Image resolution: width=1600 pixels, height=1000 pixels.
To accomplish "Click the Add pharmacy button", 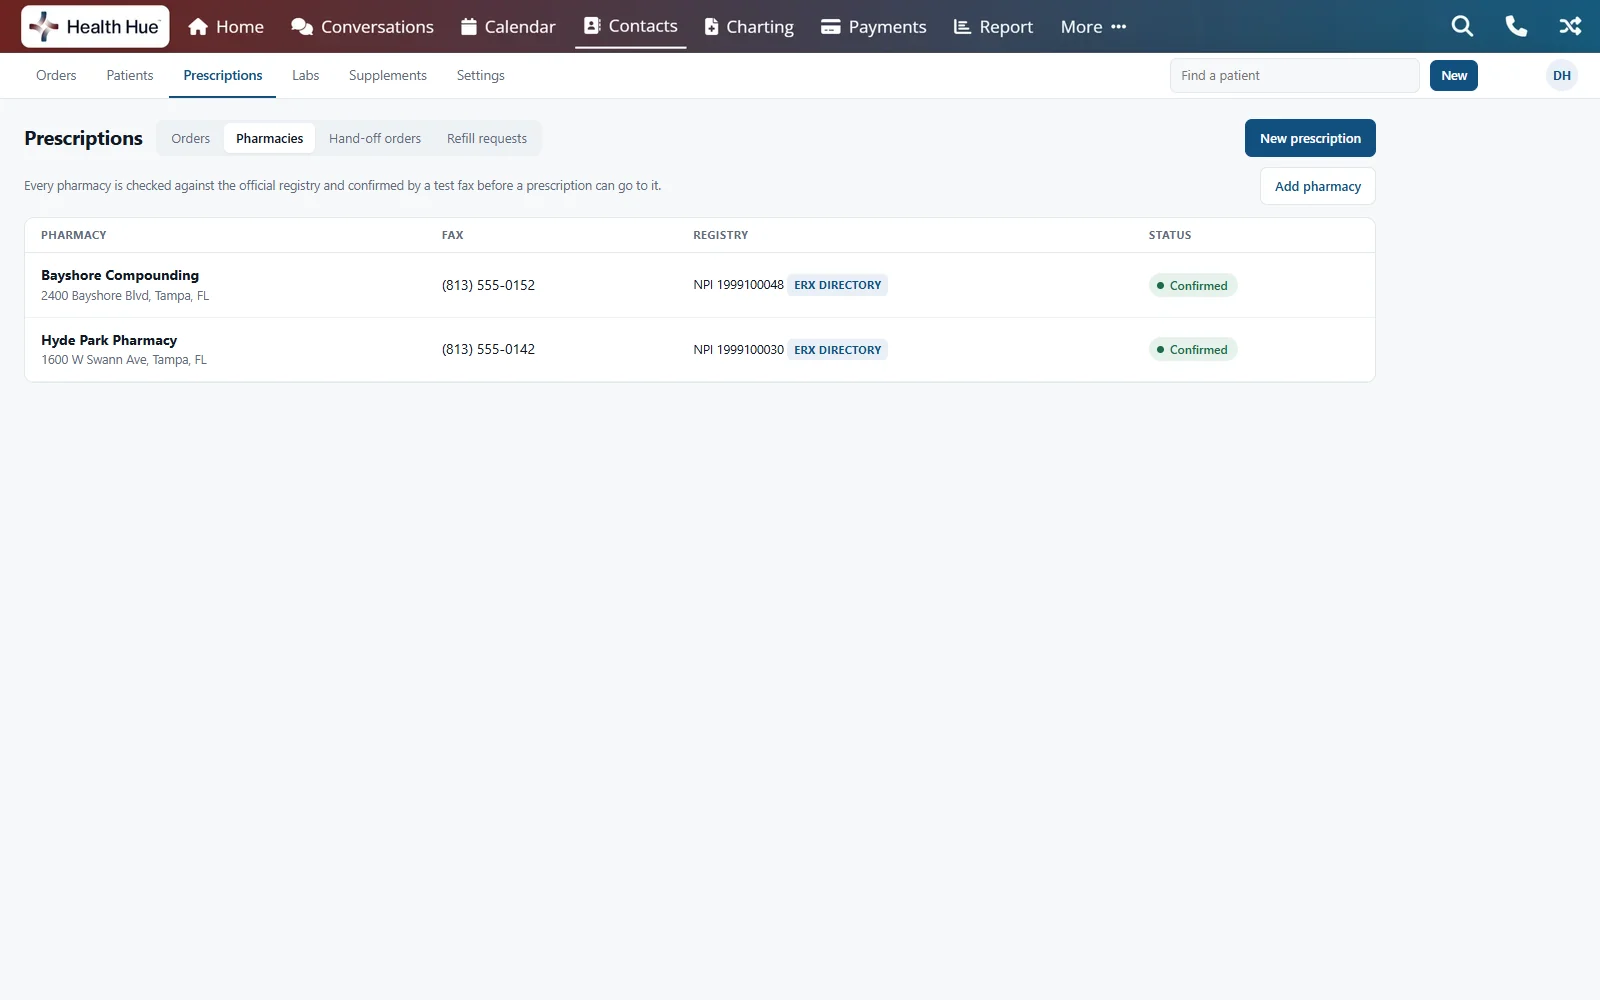I will [1318, 186].
